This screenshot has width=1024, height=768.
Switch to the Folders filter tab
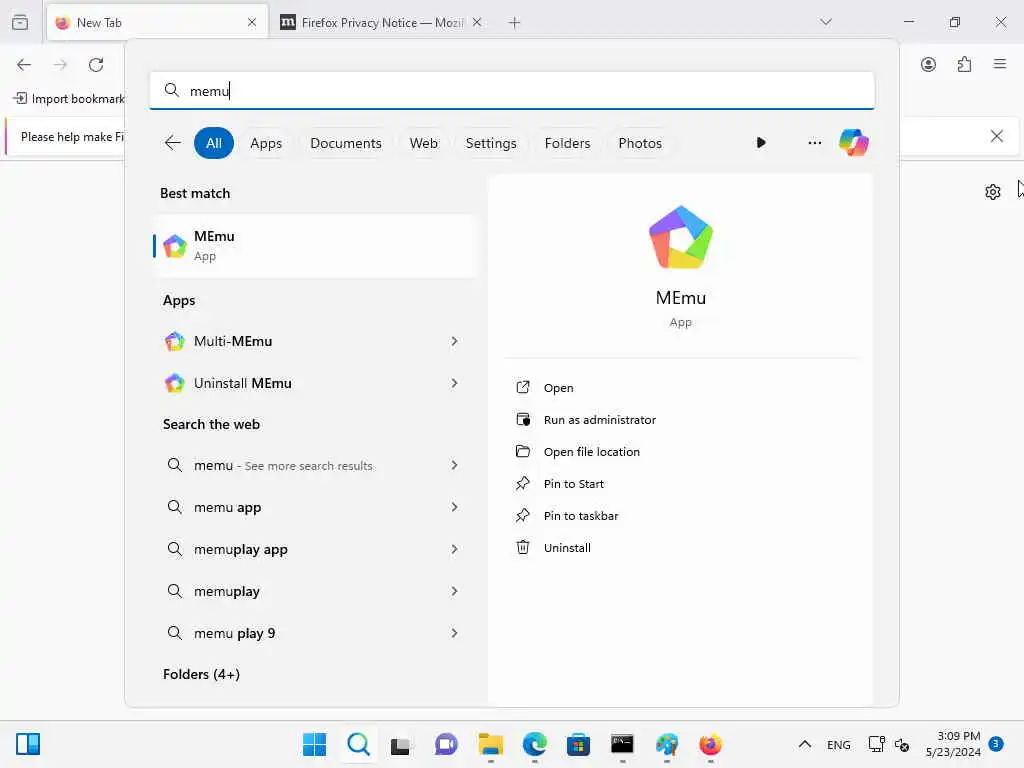point(567,143)
